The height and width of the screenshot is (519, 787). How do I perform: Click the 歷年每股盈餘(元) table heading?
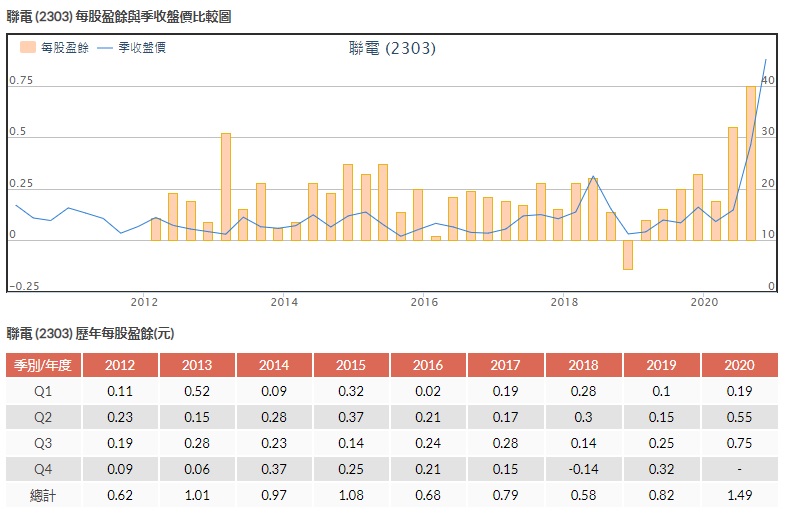point(124,333)
